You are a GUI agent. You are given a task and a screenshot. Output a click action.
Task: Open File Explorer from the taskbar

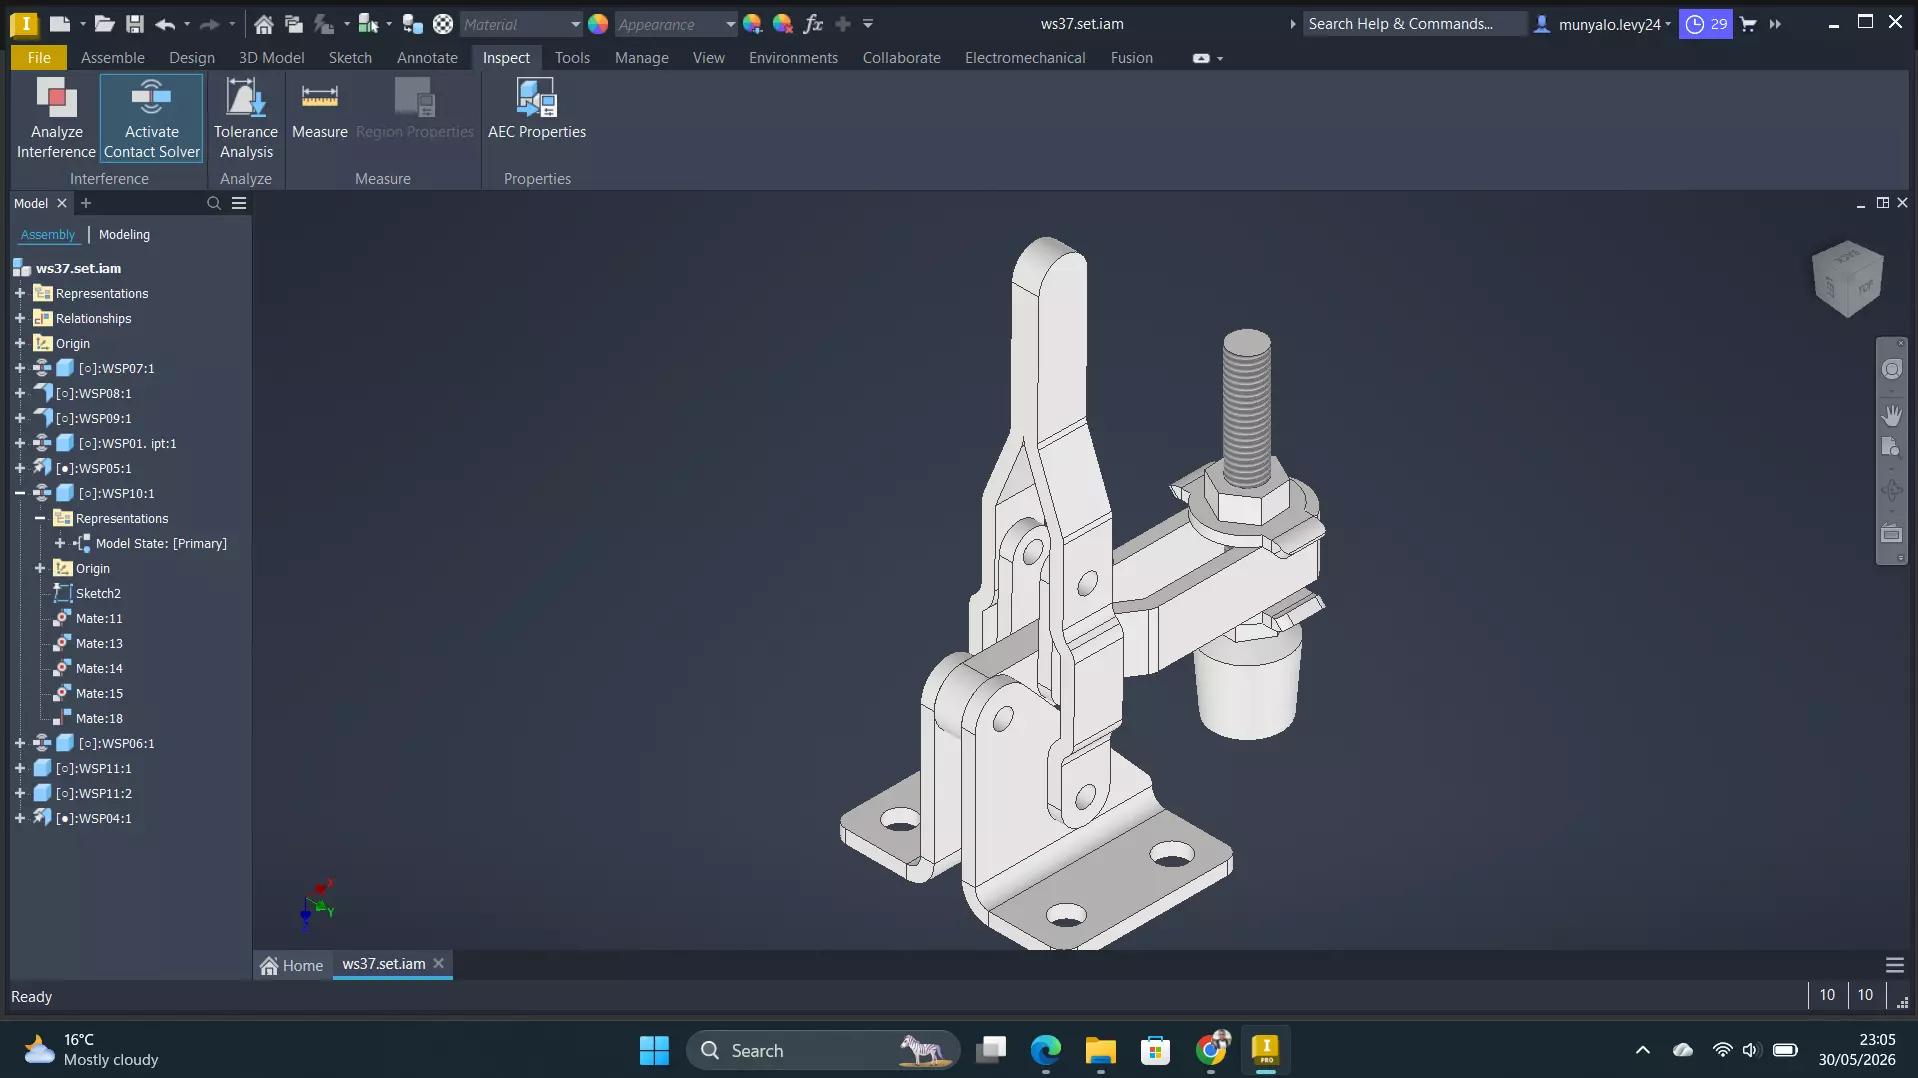coord(1100,1050)
